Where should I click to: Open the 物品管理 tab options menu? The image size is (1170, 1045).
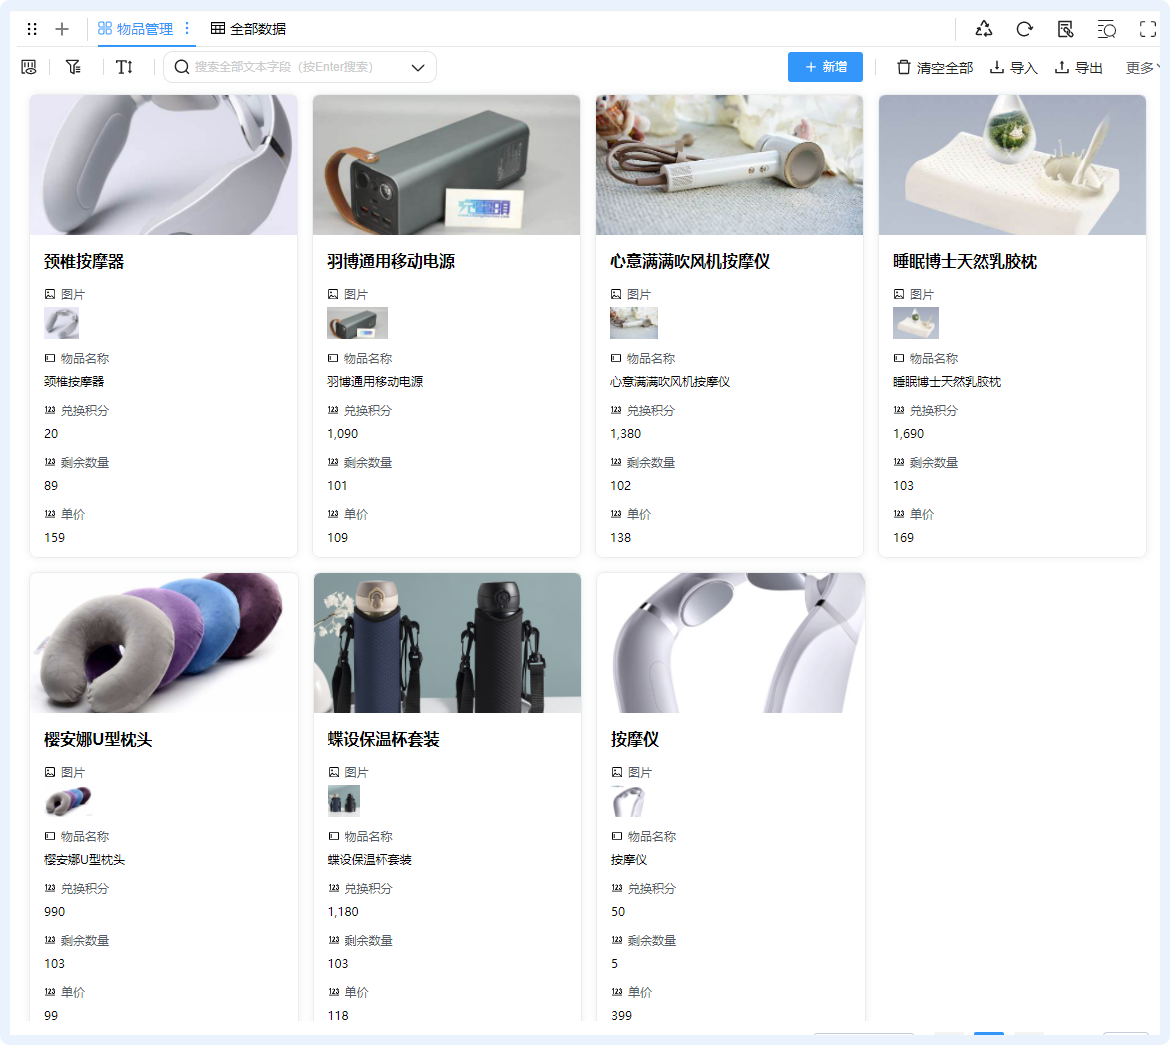[187, 29]
